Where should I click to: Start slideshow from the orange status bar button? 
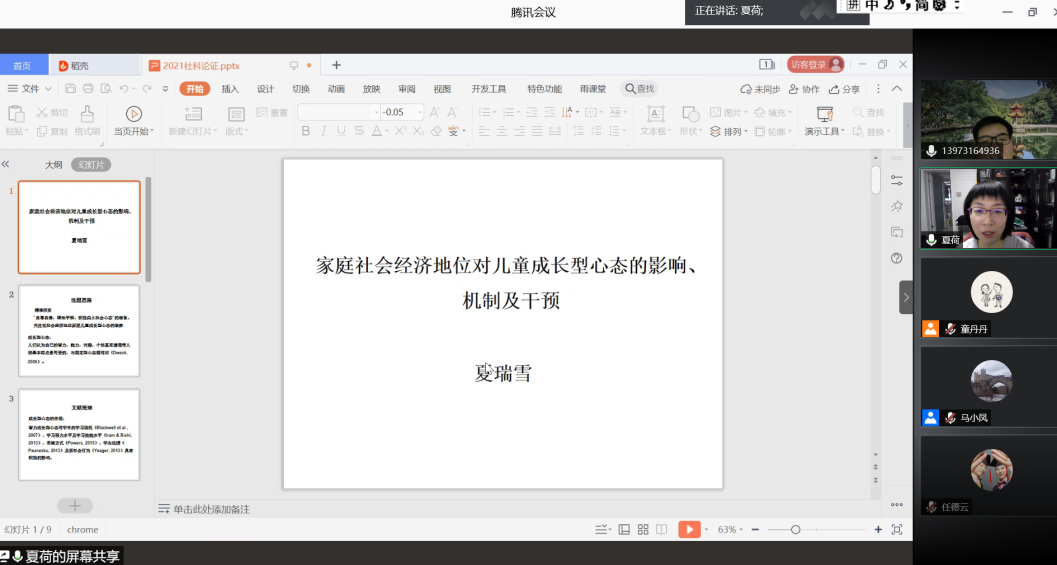pyautogui.click(x=689, y=529)
